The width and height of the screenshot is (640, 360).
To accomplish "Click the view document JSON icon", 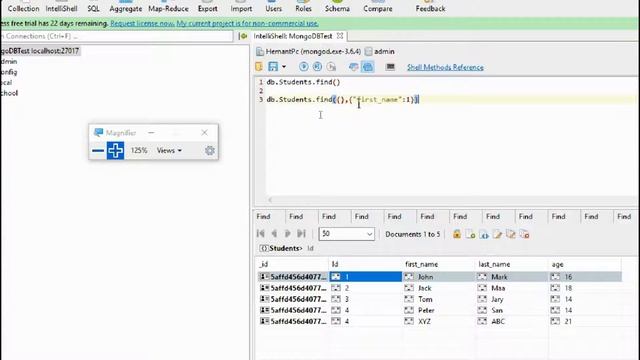I will [x=484, y=234].
